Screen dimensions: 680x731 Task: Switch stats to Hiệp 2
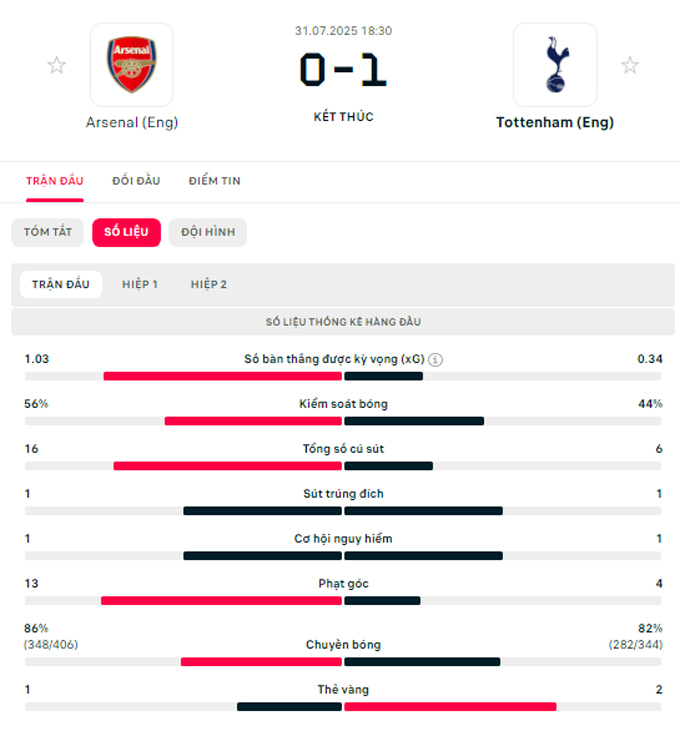coord(209,285)
